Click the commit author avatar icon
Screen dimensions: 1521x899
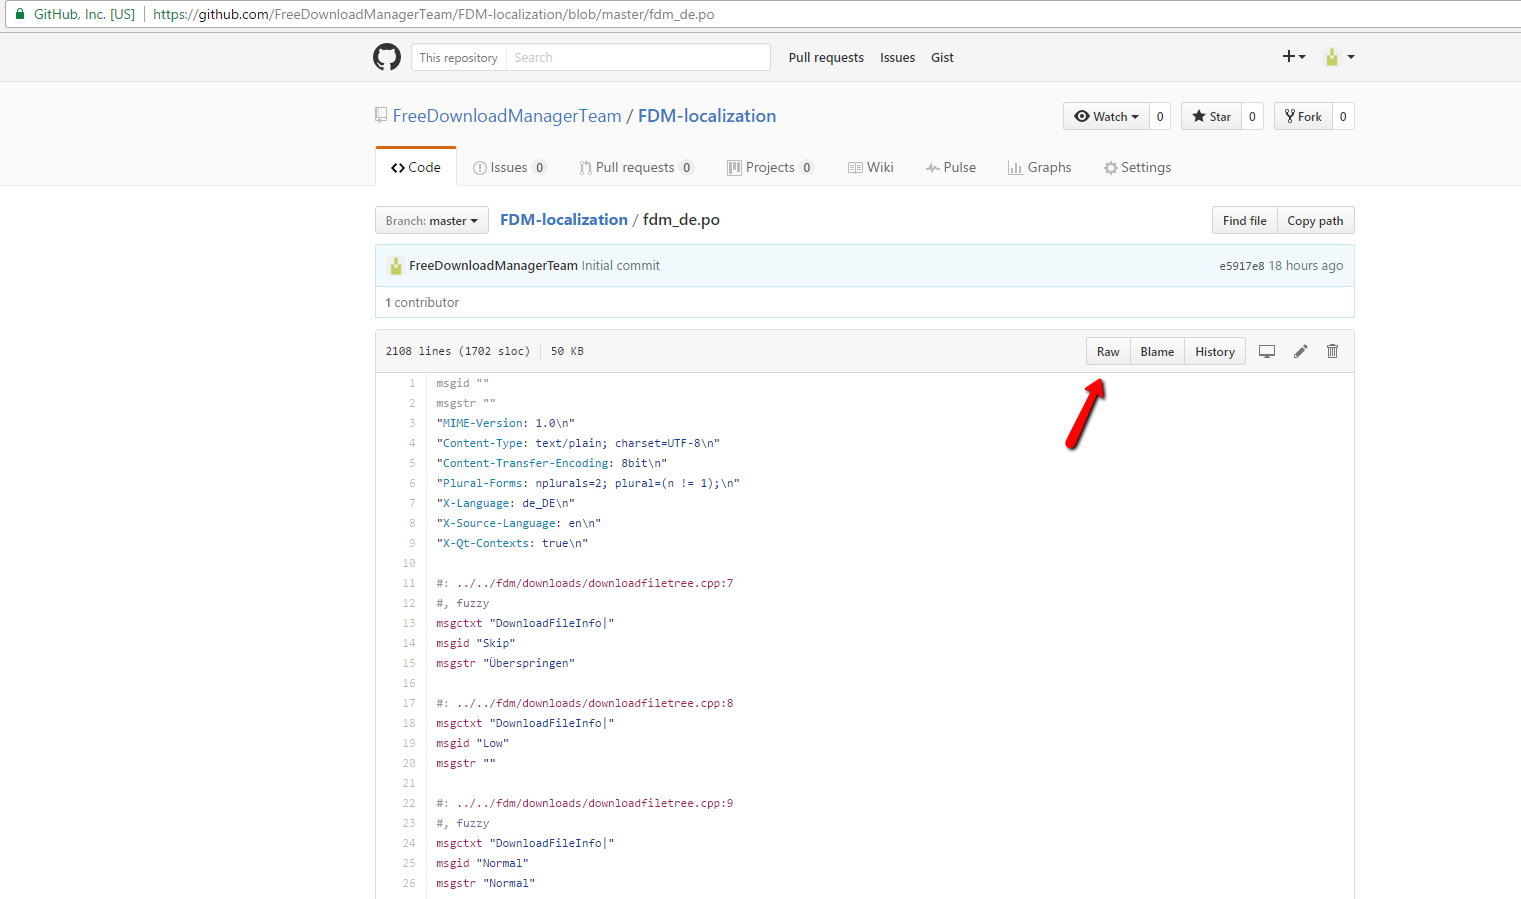click(396, 266)
